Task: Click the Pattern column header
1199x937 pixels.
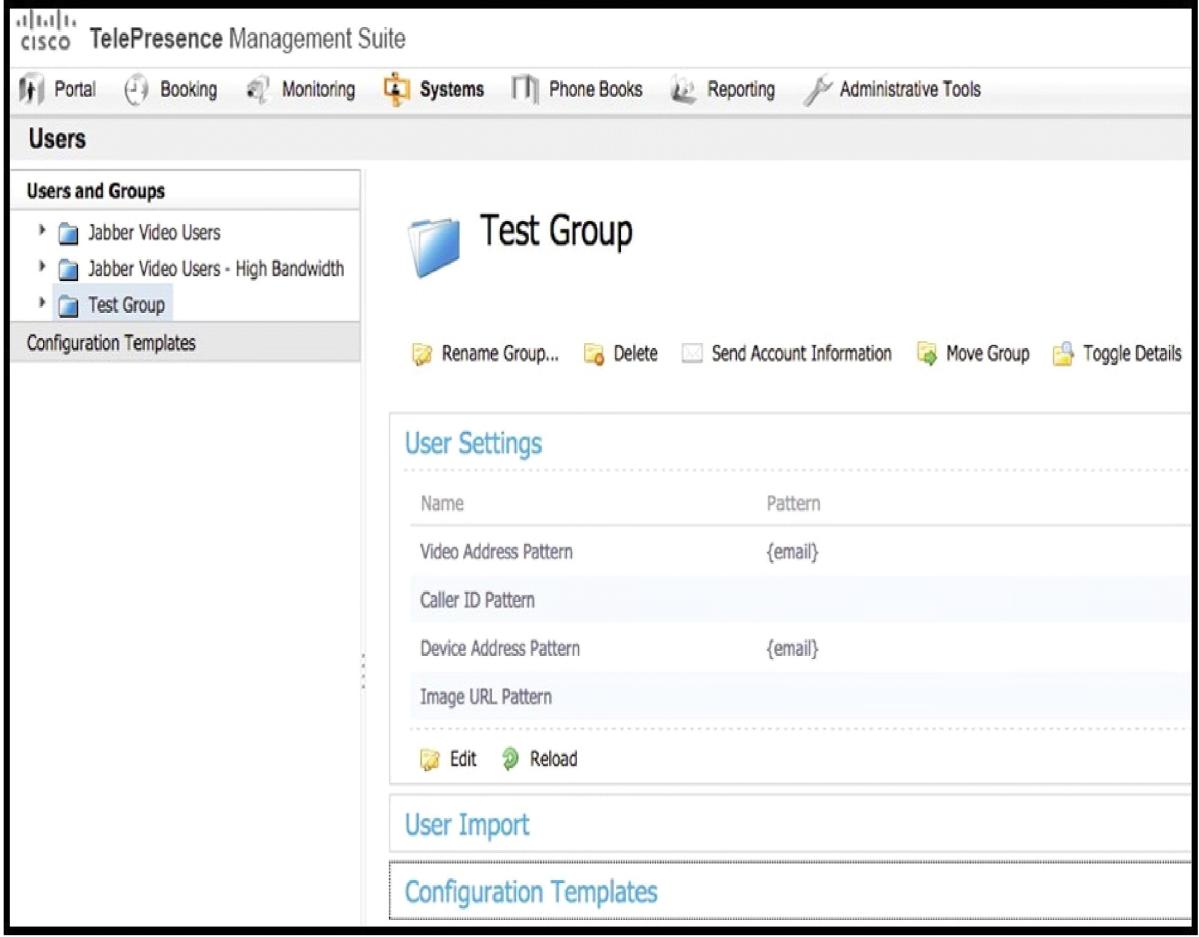Action: tap(793, 503)
